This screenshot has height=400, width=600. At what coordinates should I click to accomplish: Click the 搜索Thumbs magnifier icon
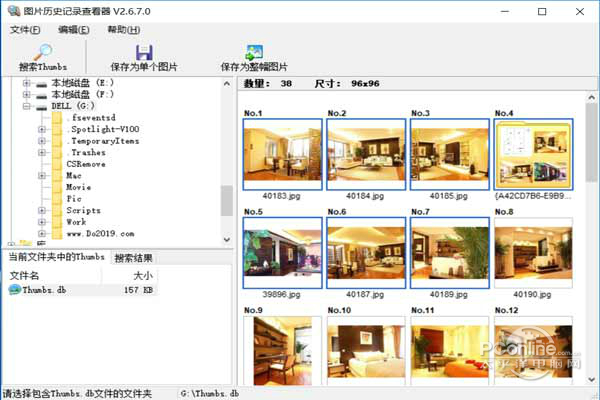coord(43,52)
